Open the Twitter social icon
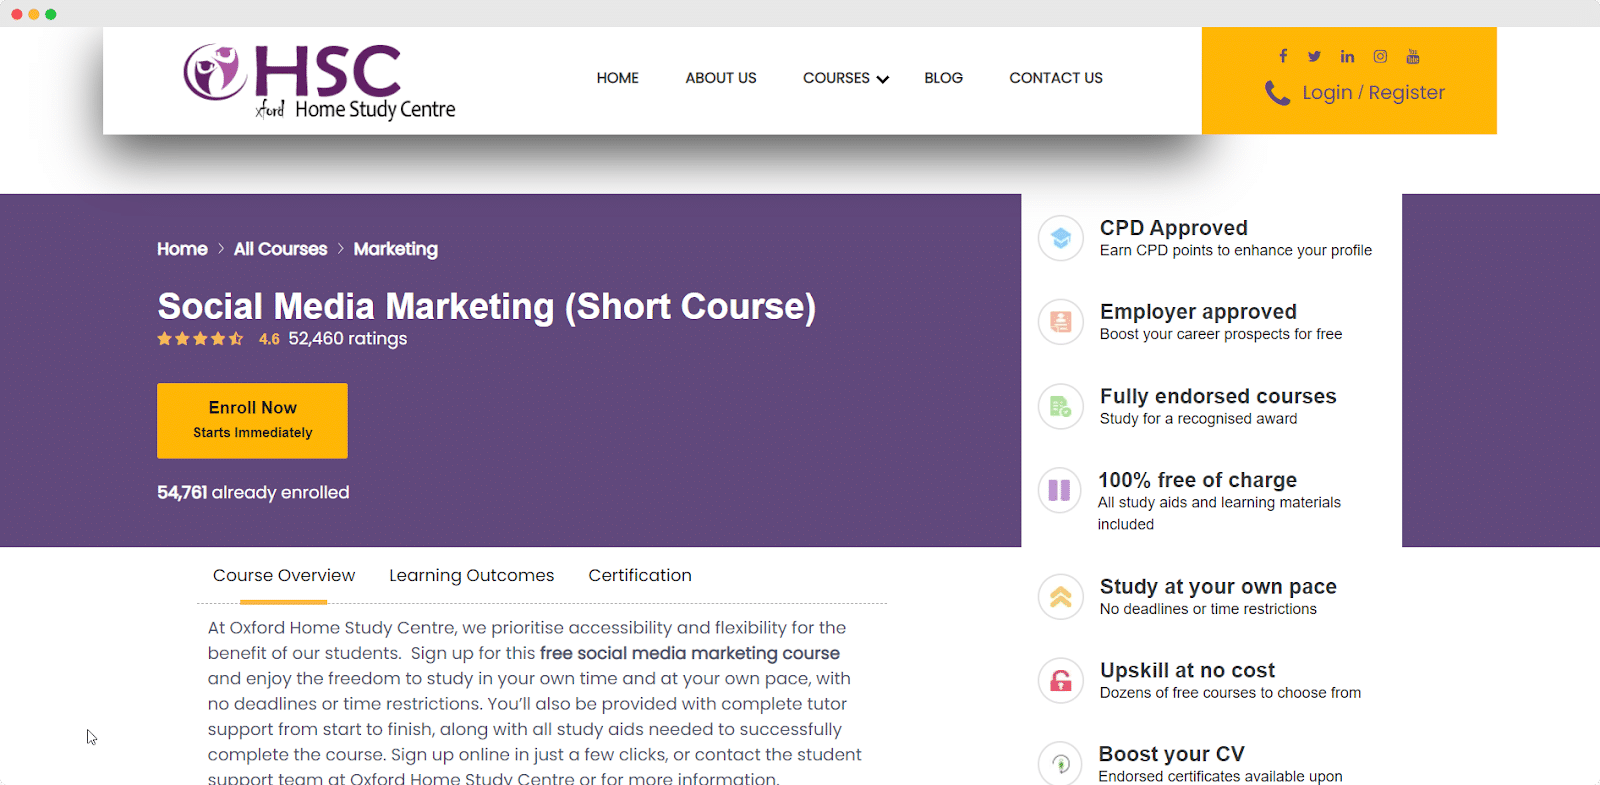The image size is (1600, 785). point(1314,56)
